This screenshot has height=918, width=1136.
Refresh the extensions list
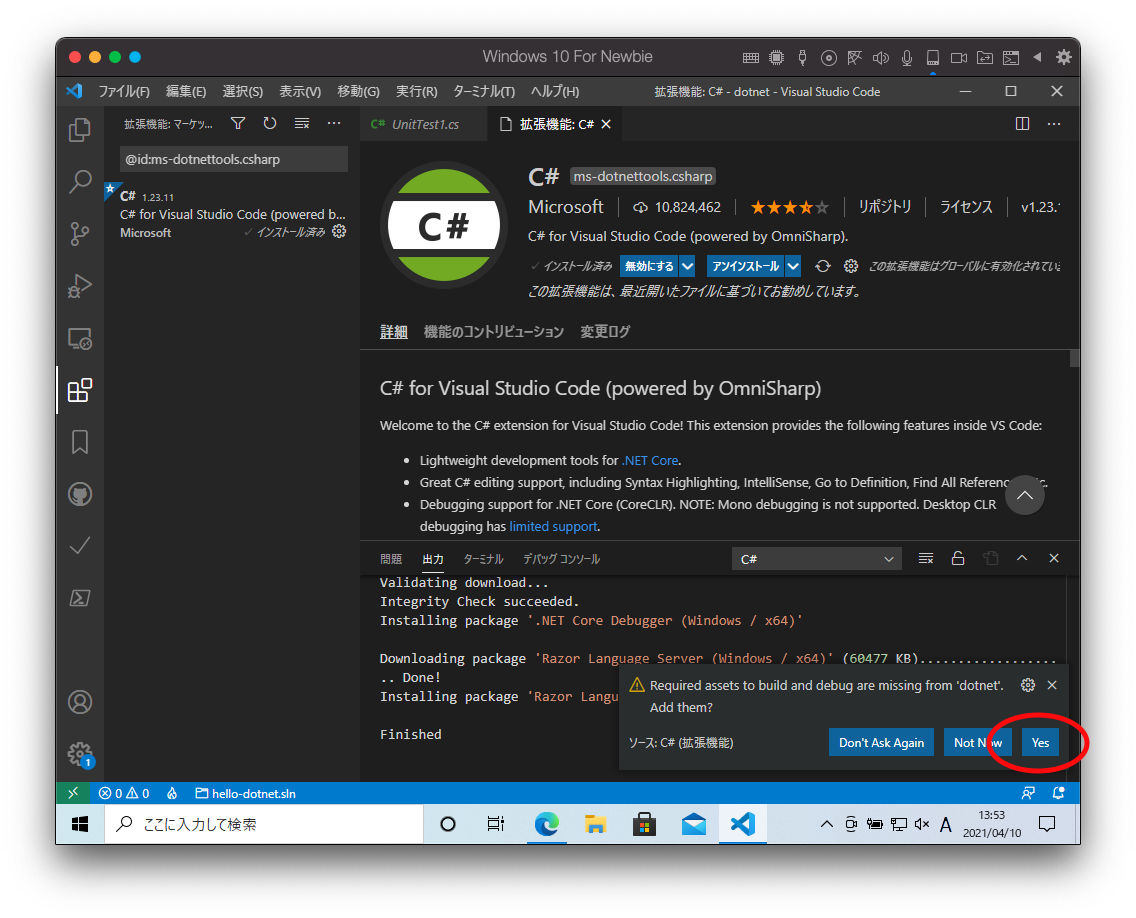[270, 124]
